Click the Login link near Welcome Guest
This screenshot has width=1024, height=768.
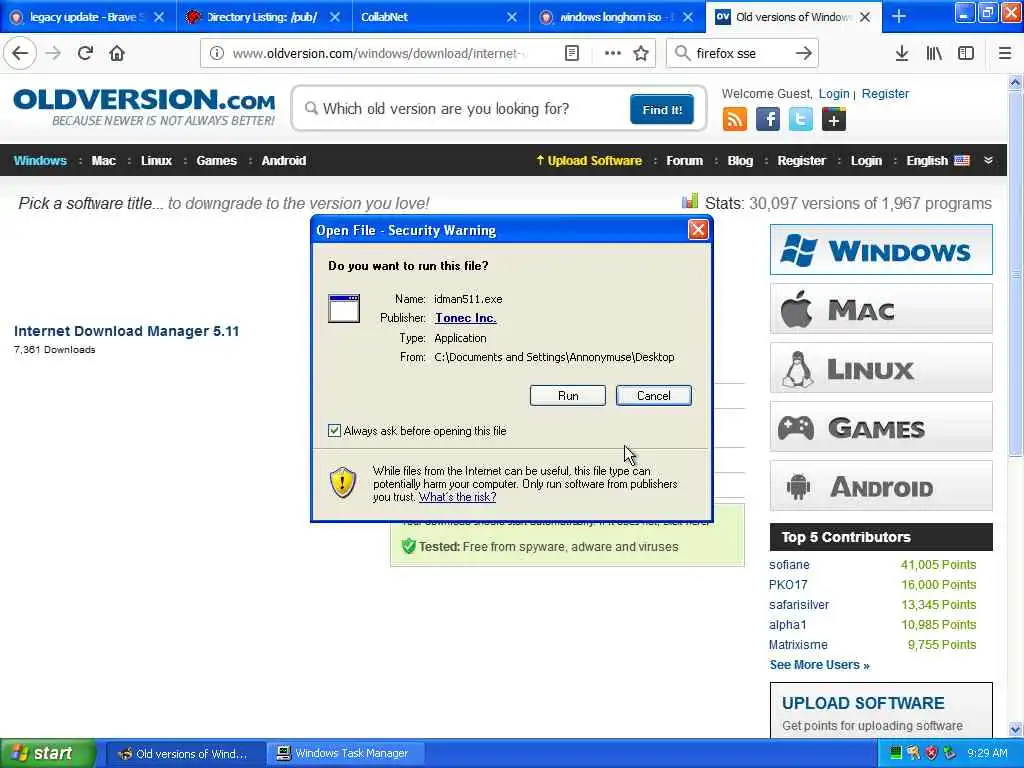pyautogui.click(x=834, y=93)
